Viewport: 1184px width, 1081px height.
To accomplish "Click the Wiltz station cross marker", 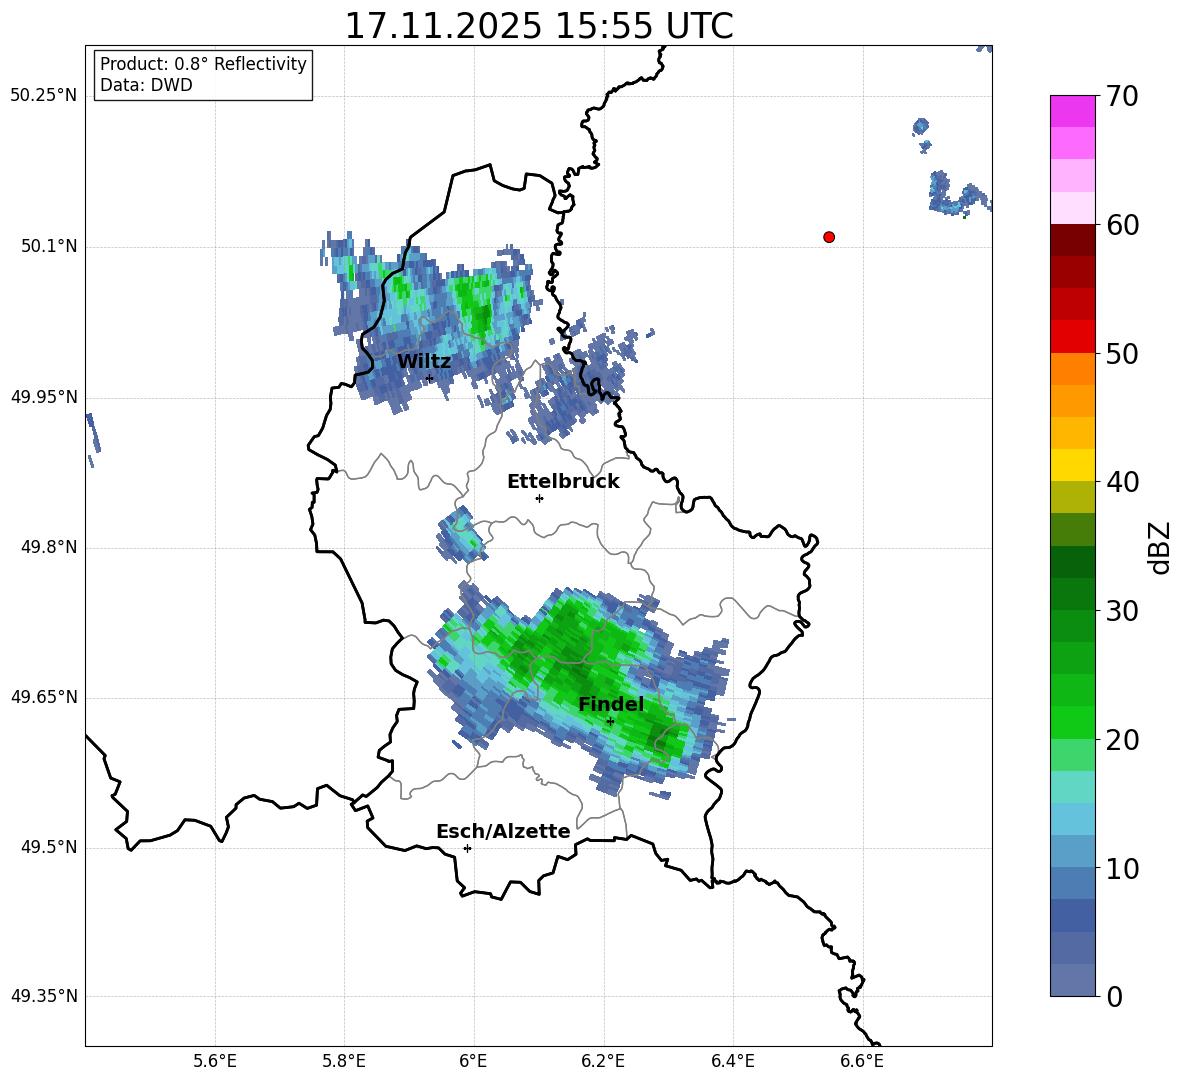I will pos(430,378).
